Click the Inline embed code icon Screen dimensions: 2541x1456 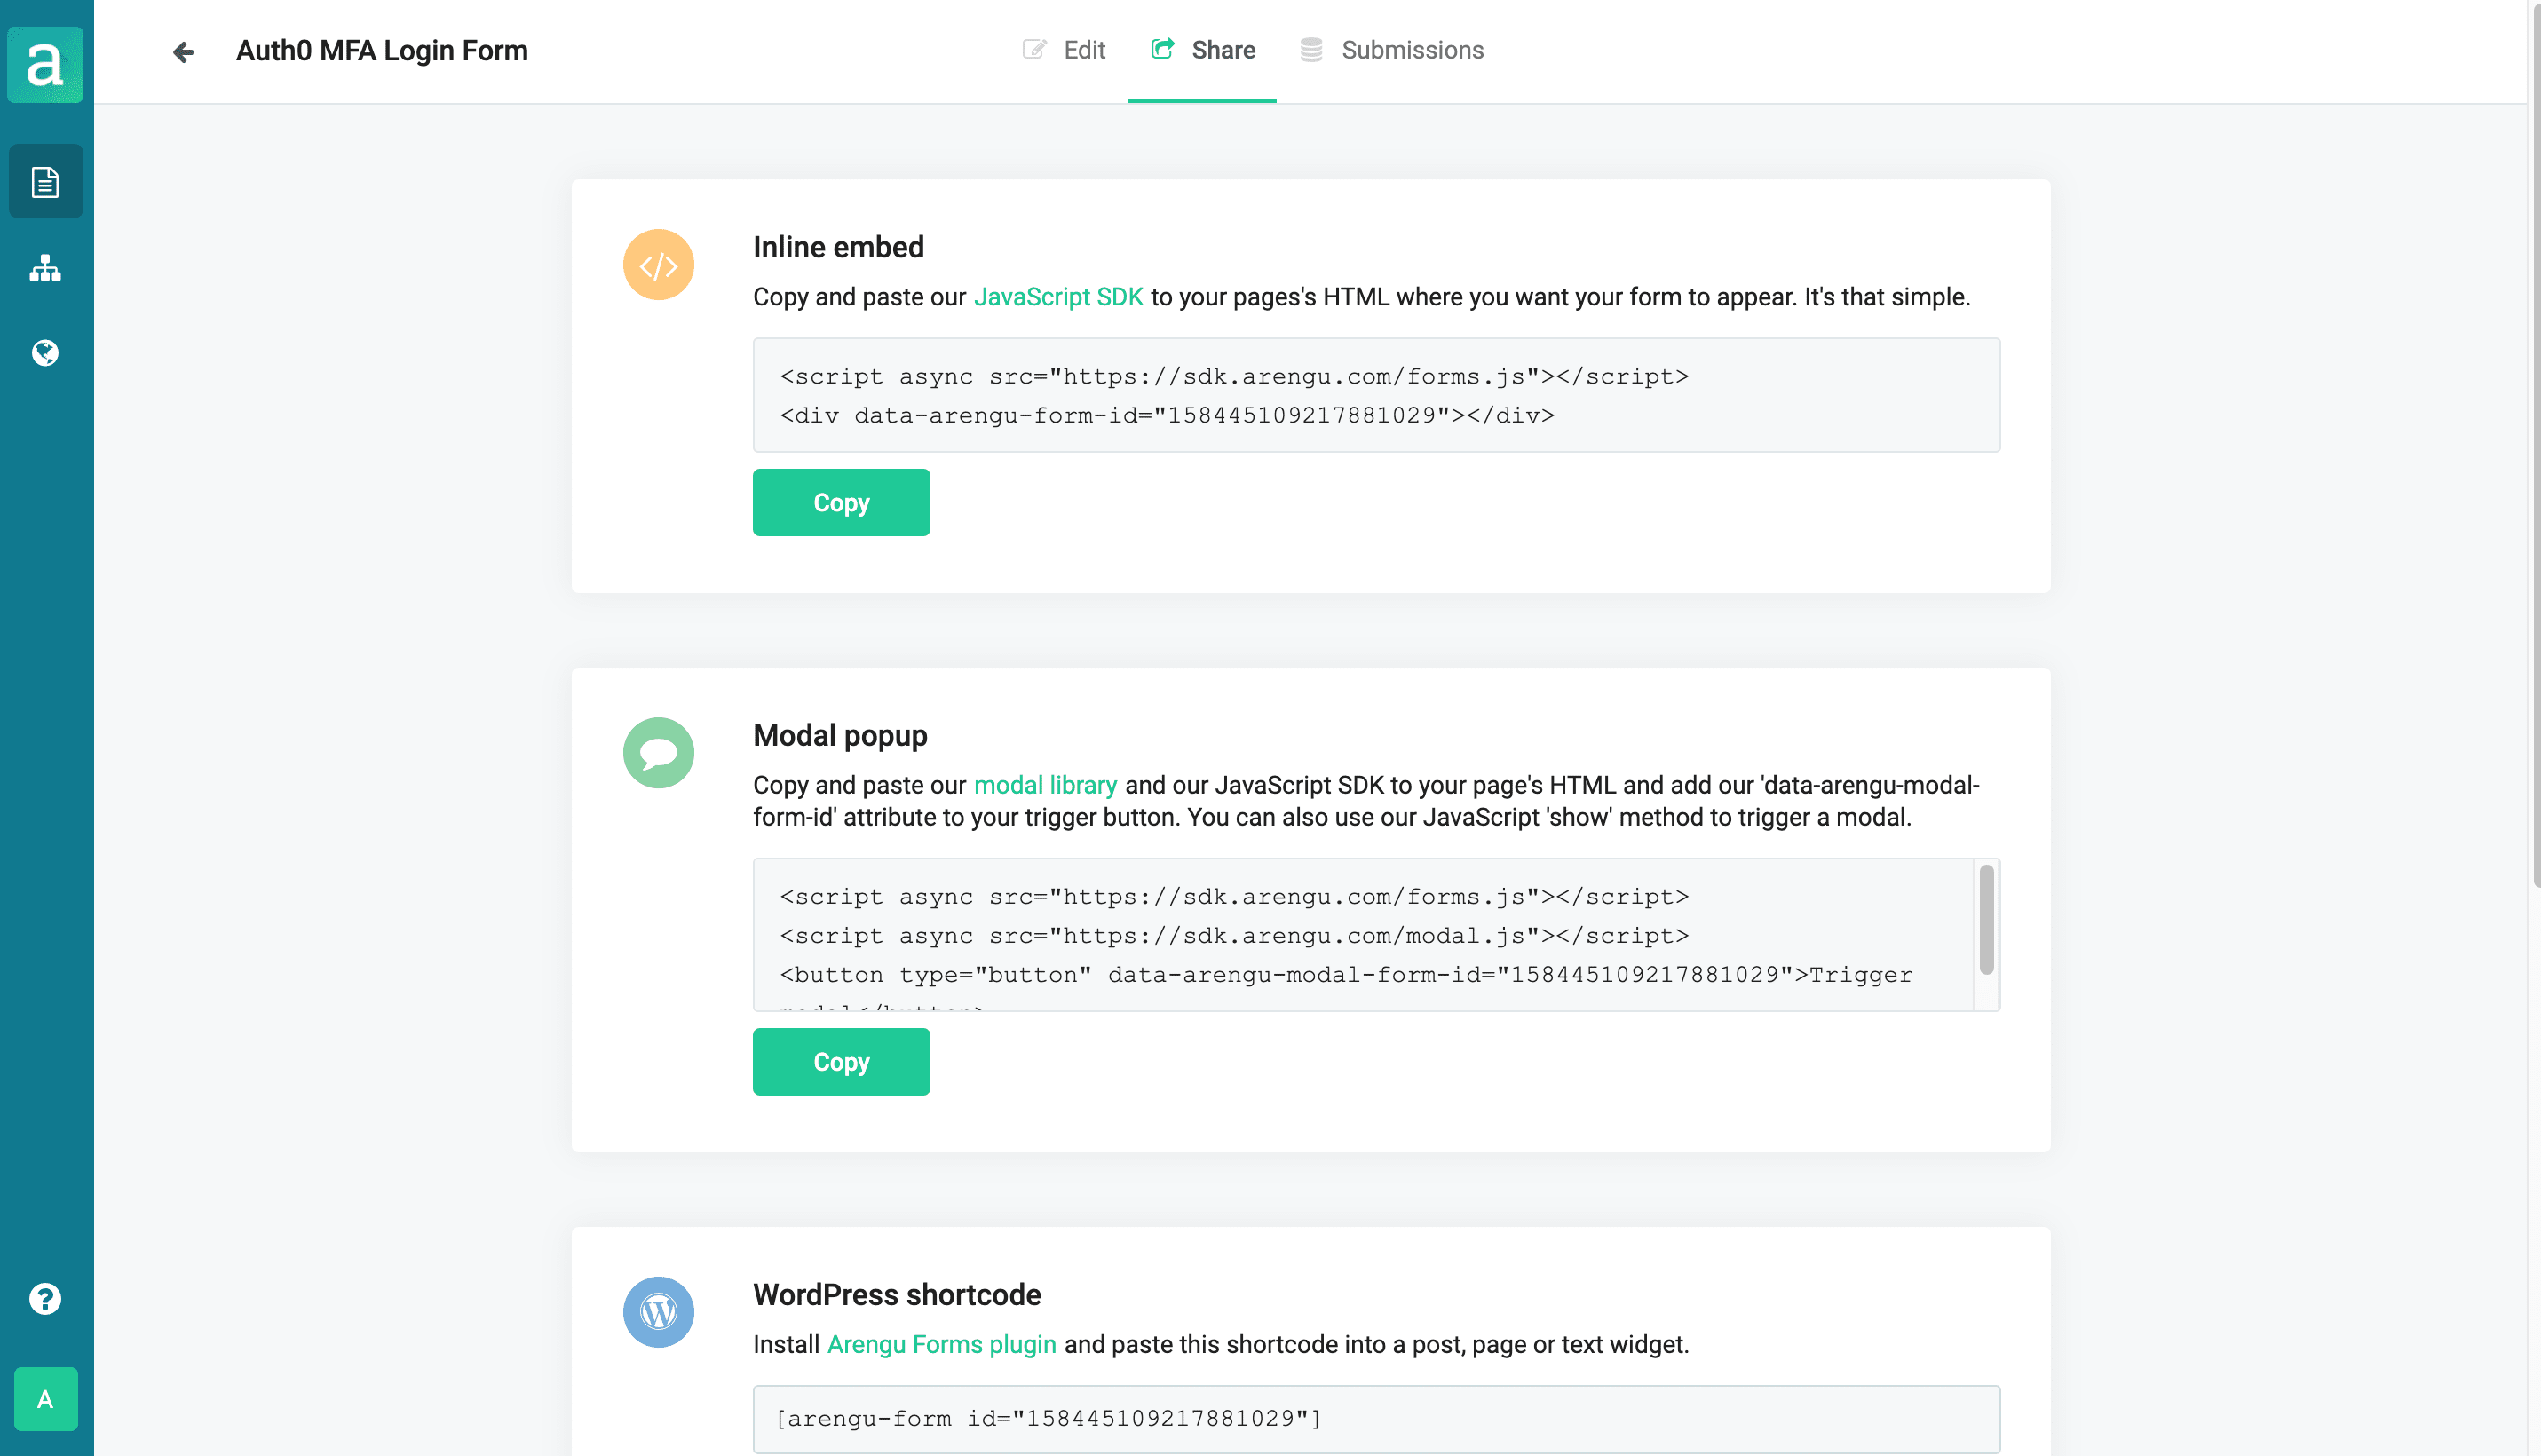658,265
